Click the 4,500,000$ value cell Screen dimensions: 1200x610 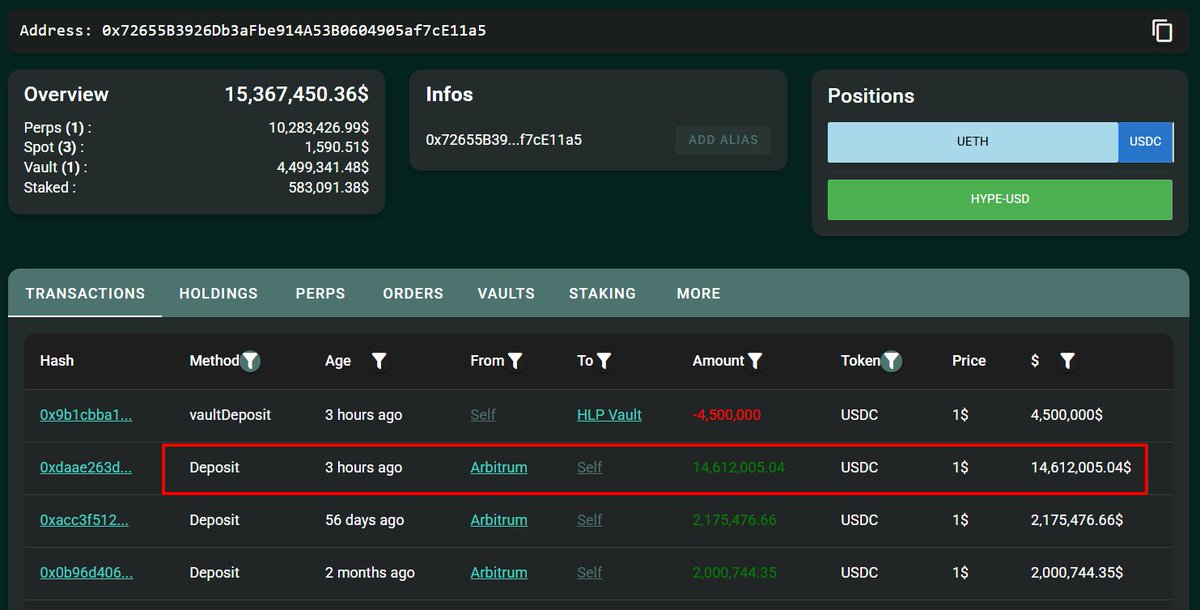point(1067,415)
